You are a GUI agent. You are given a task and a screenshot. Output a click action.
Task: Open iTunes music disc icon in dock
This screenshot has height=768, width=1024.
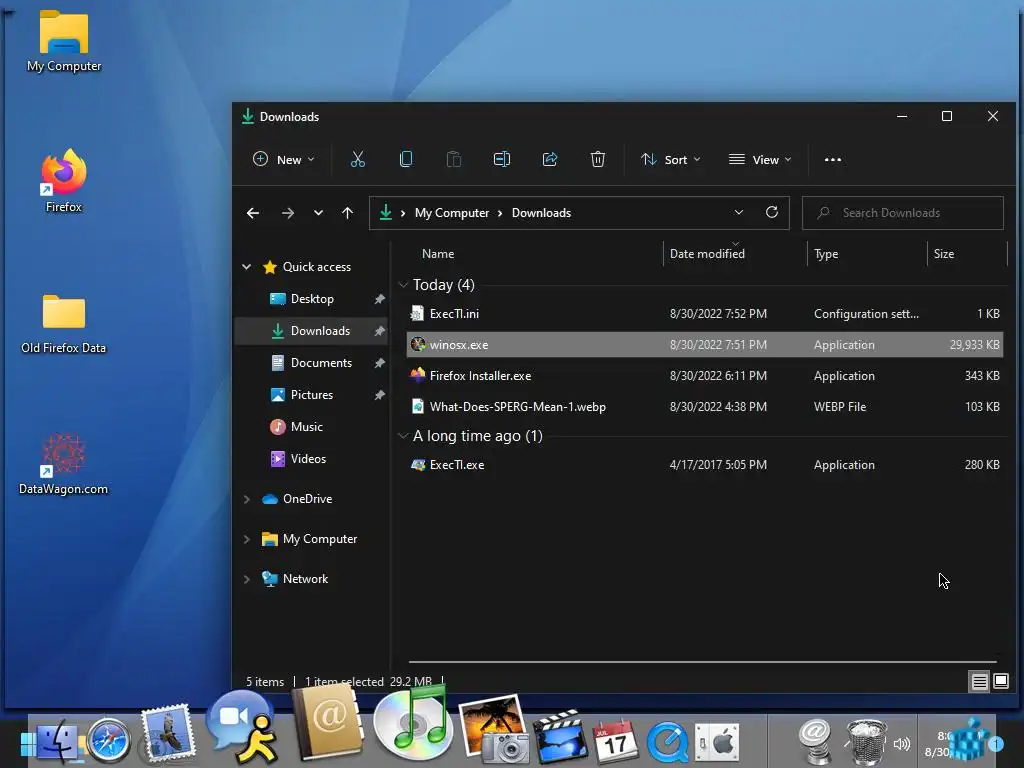(x=411, y=724)
